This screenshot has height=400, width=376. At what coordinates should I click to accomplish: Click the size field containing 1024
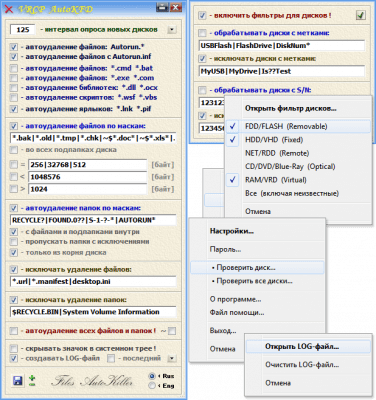pyautogui.click(x=87, y=189)
